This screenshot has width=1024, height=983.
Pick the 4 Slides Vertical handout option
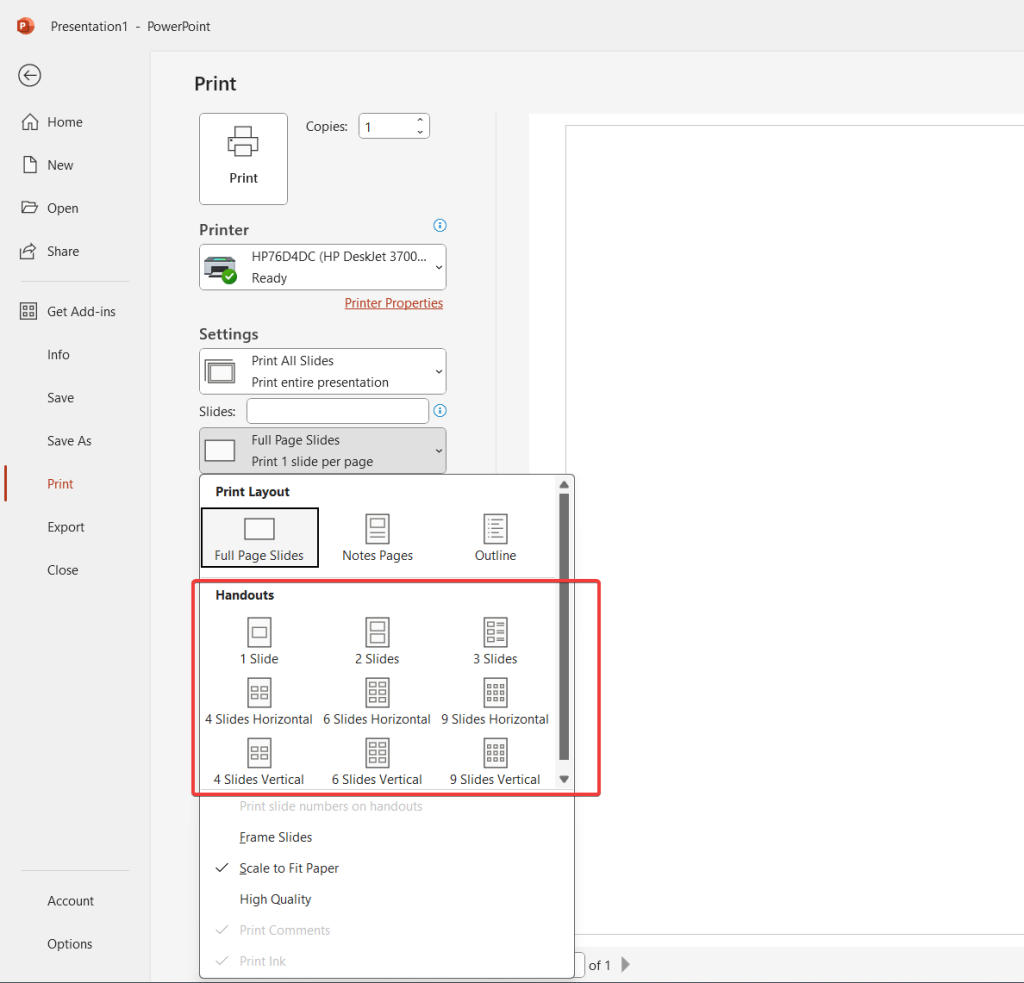[259, 760]
